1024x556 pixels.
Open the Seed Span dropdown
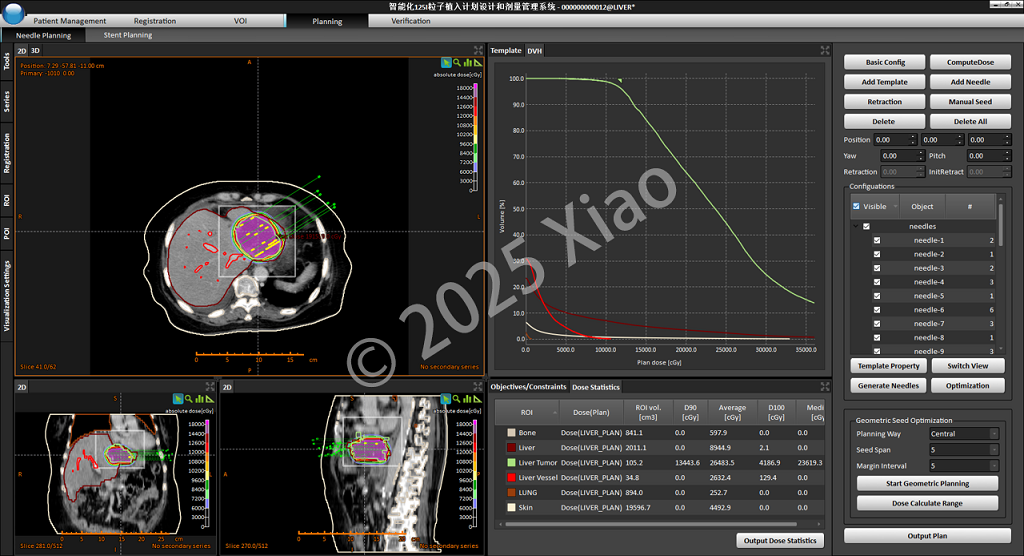pyautogui.click(x=964, y=450)
